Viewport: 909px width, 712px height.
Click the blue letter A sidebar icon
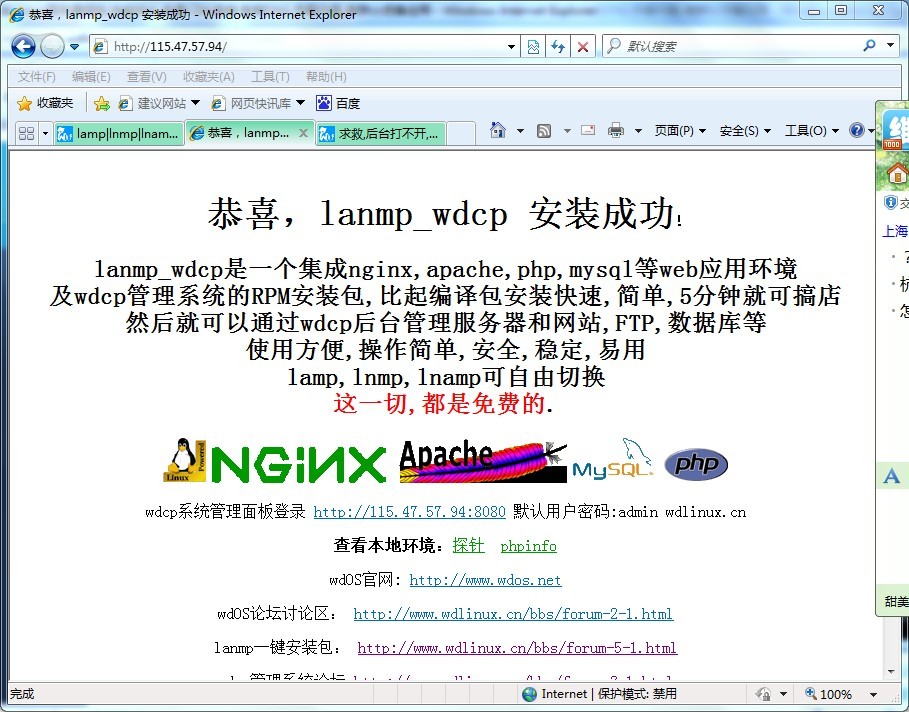point(892,476)
